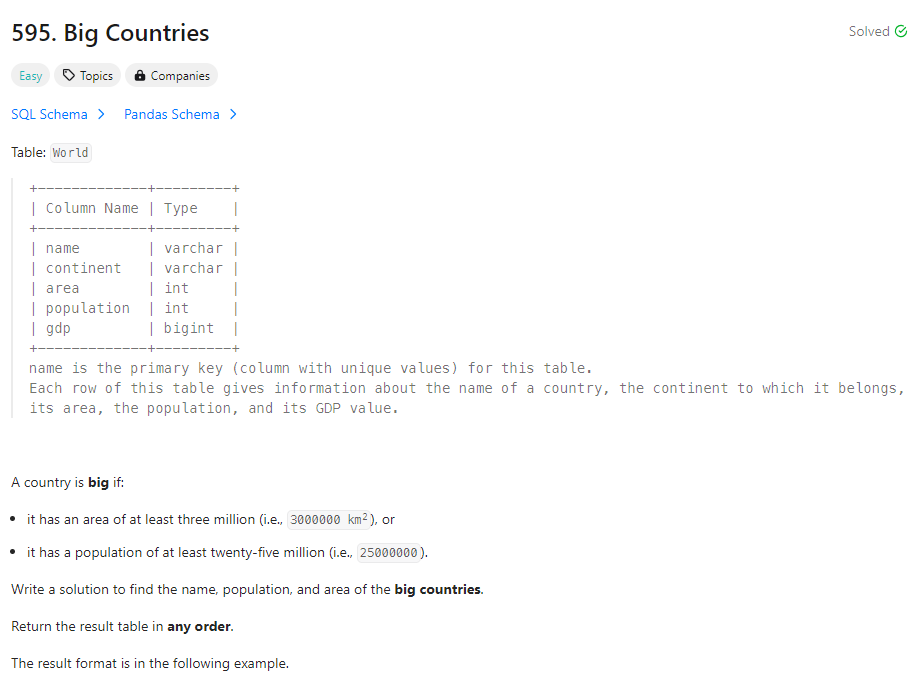Click the varchar type in the schema table
Viewport: 920px width, 694px height.
coord(194,247)
